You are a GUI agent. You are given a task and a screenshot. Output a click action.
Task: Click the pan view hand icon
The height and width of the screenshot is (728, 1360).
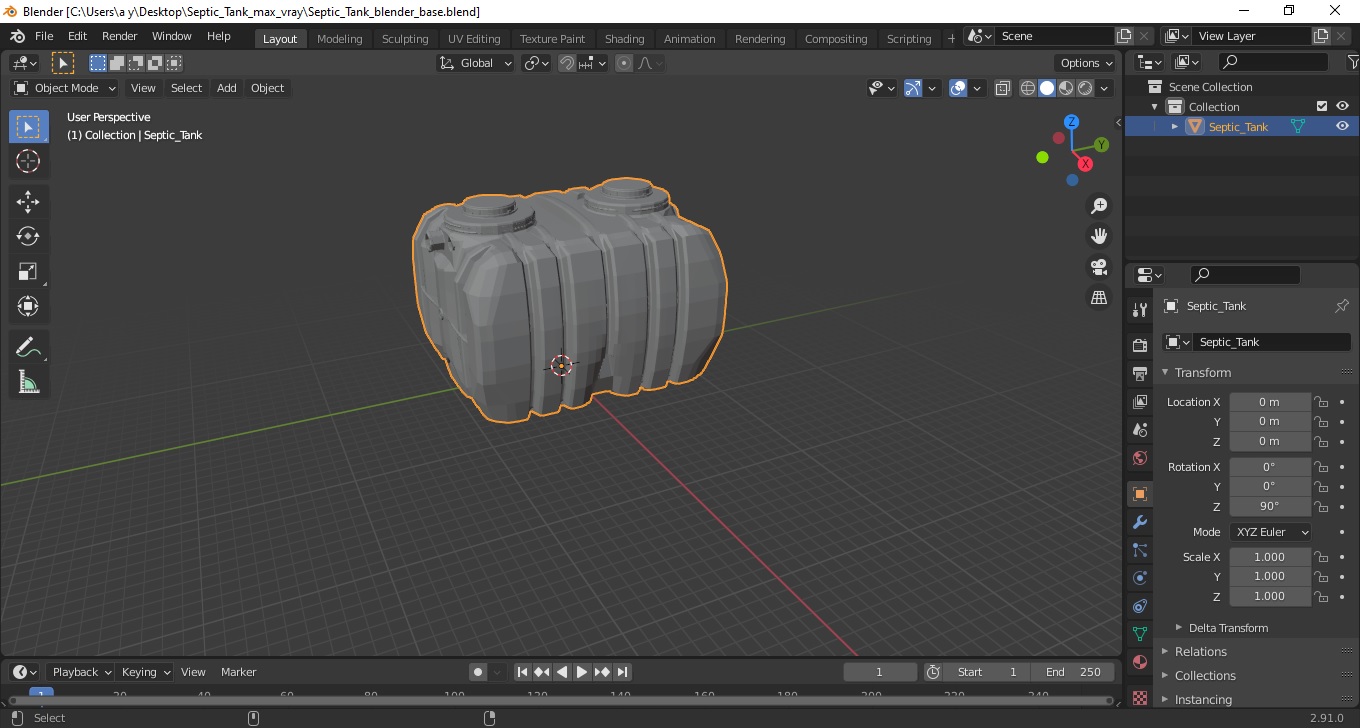tap(1099, 236)
